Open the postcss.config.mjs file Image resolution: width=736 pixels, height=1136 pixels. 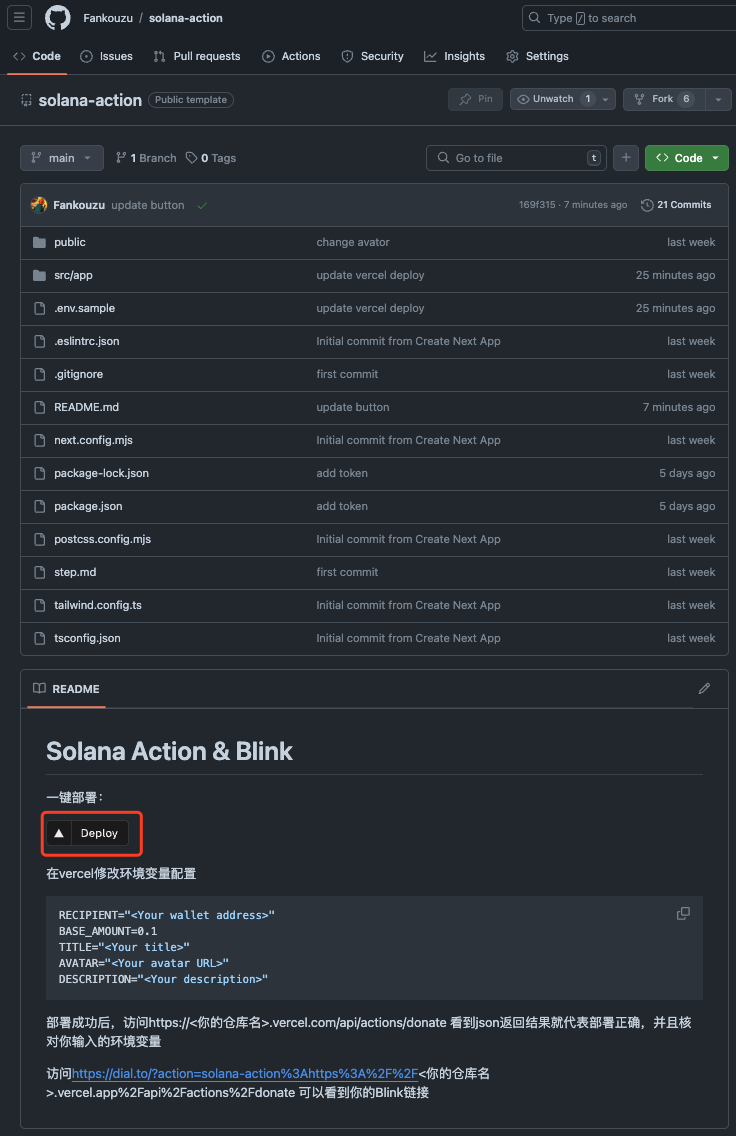(103, 539)
